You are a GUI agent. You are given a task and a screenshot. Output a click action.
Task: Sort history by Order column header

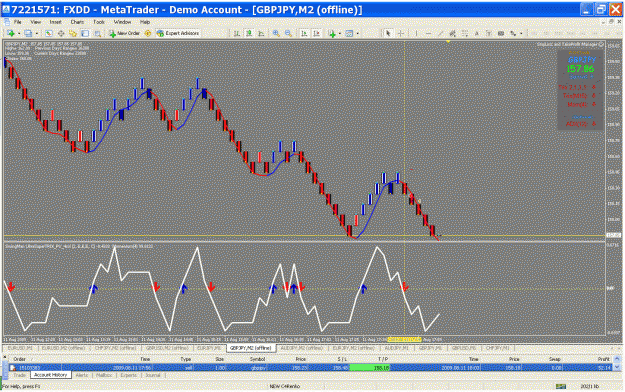(19, 359)
